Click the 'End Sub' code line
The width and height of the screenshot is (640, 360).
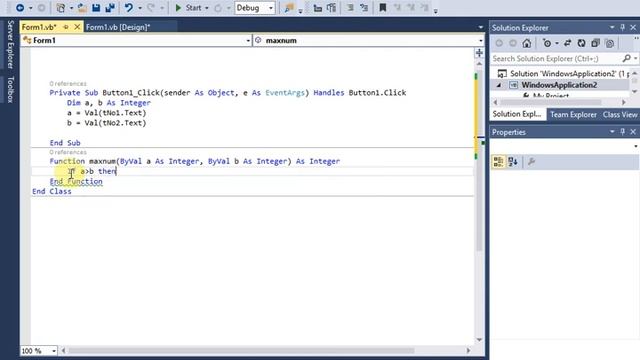[x=65, y=143]
